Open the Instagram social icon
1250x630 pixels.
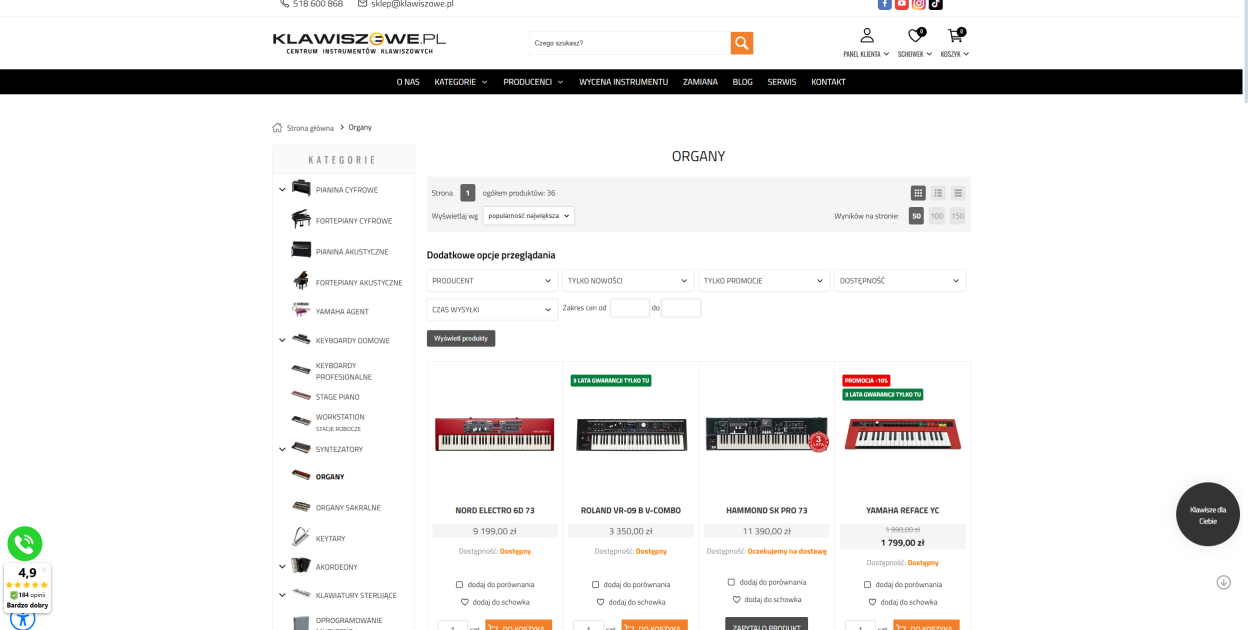pyautogui.click(x=918, y=4)
